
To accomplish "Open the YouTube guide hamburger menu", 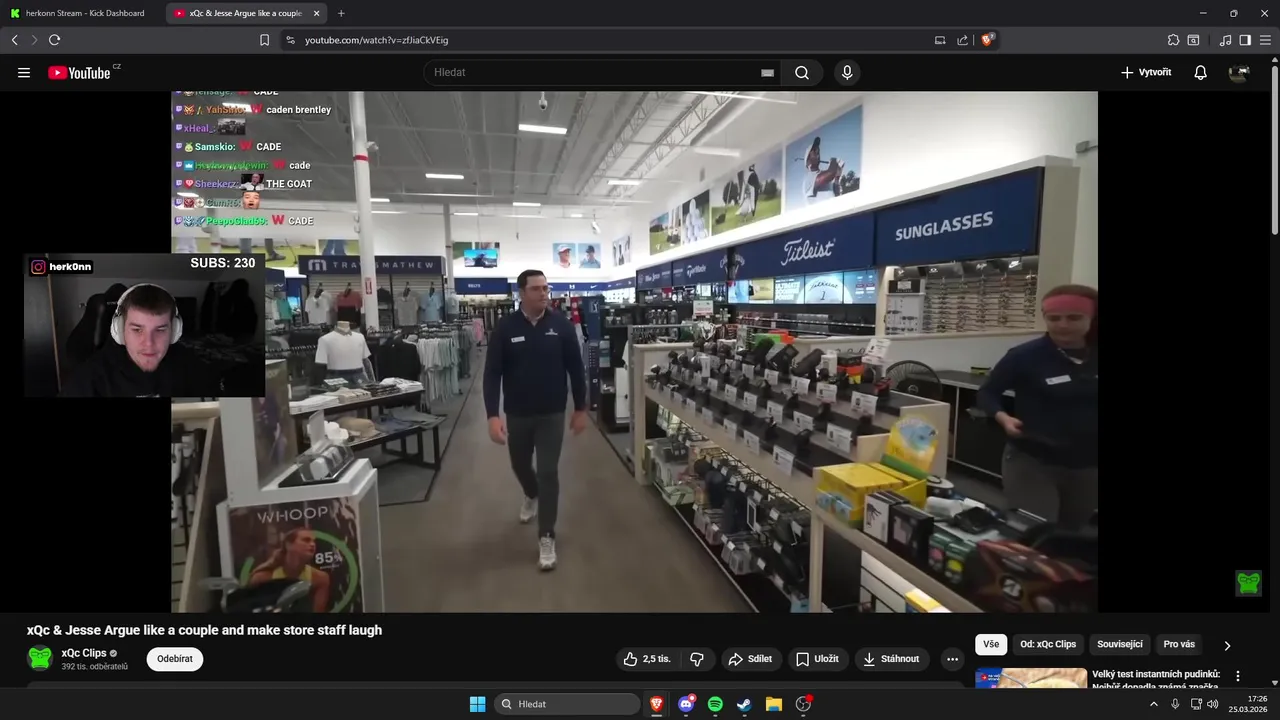I will [x=24, y=73].
